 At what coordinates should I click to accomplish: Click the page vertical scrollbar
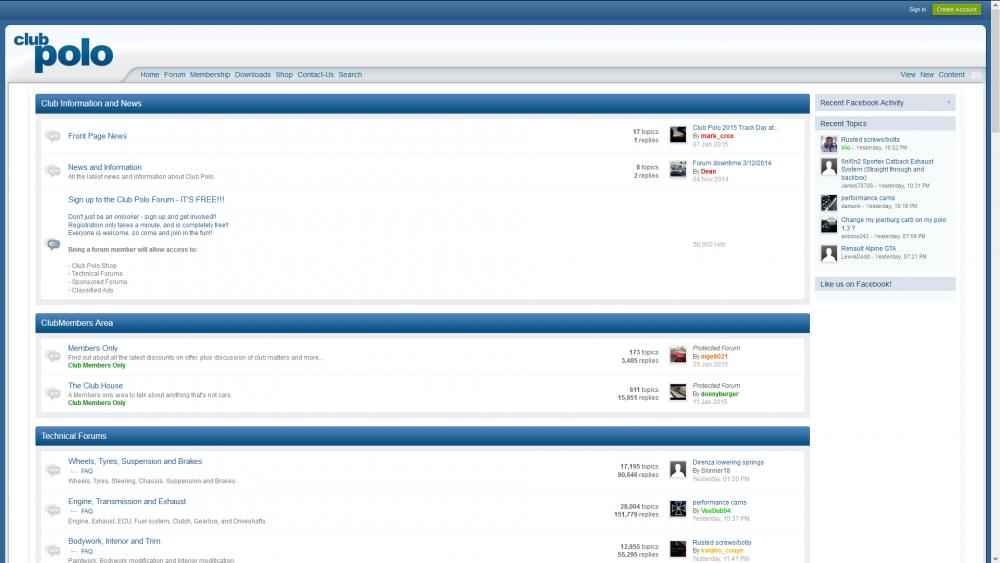click(995, 281)
